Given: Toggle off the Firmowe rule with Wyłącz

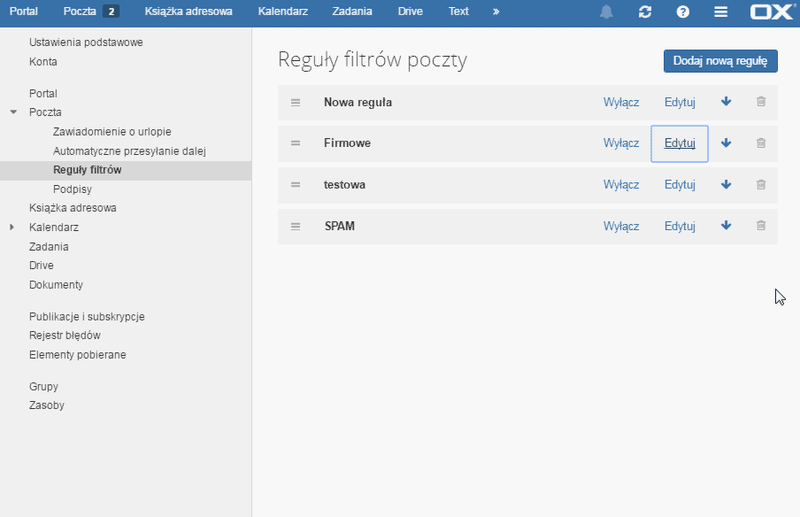Looking at the screenshot, I should coord(621,143).
